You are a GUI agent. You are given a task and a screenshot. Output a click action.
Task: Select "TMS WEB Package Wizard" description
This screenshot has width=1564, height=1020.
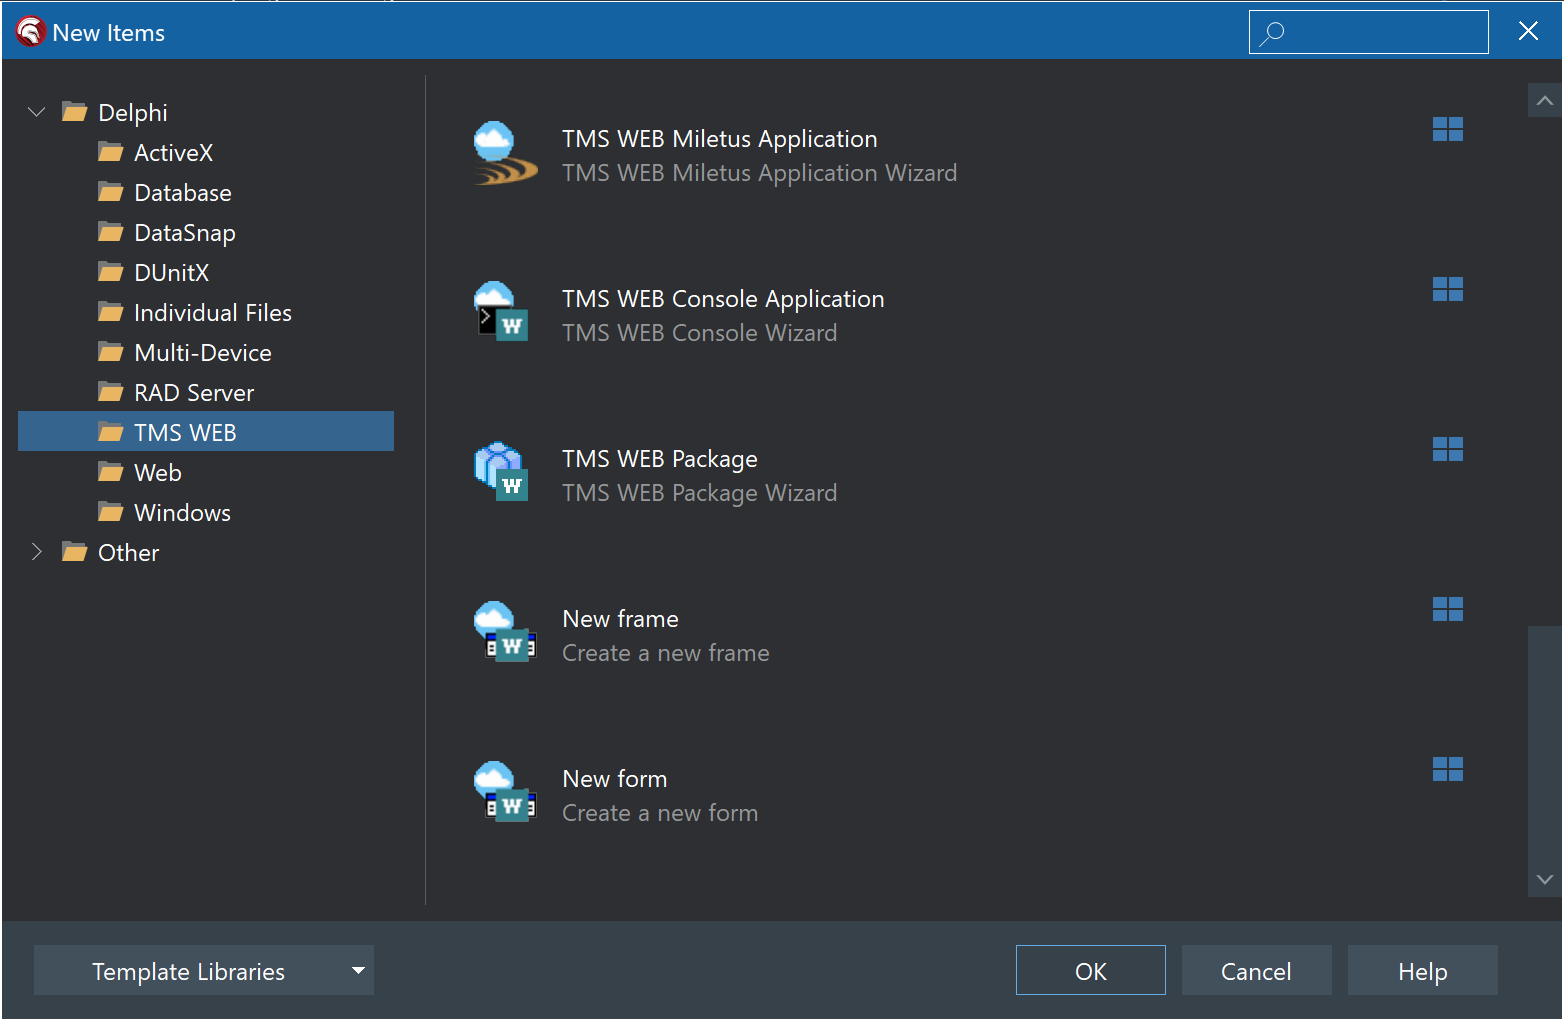(700, 493)
